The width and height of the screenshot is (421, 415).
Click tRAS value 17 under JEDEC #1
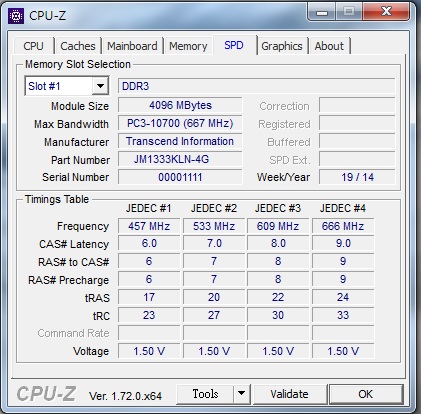(x=149, y=297)
